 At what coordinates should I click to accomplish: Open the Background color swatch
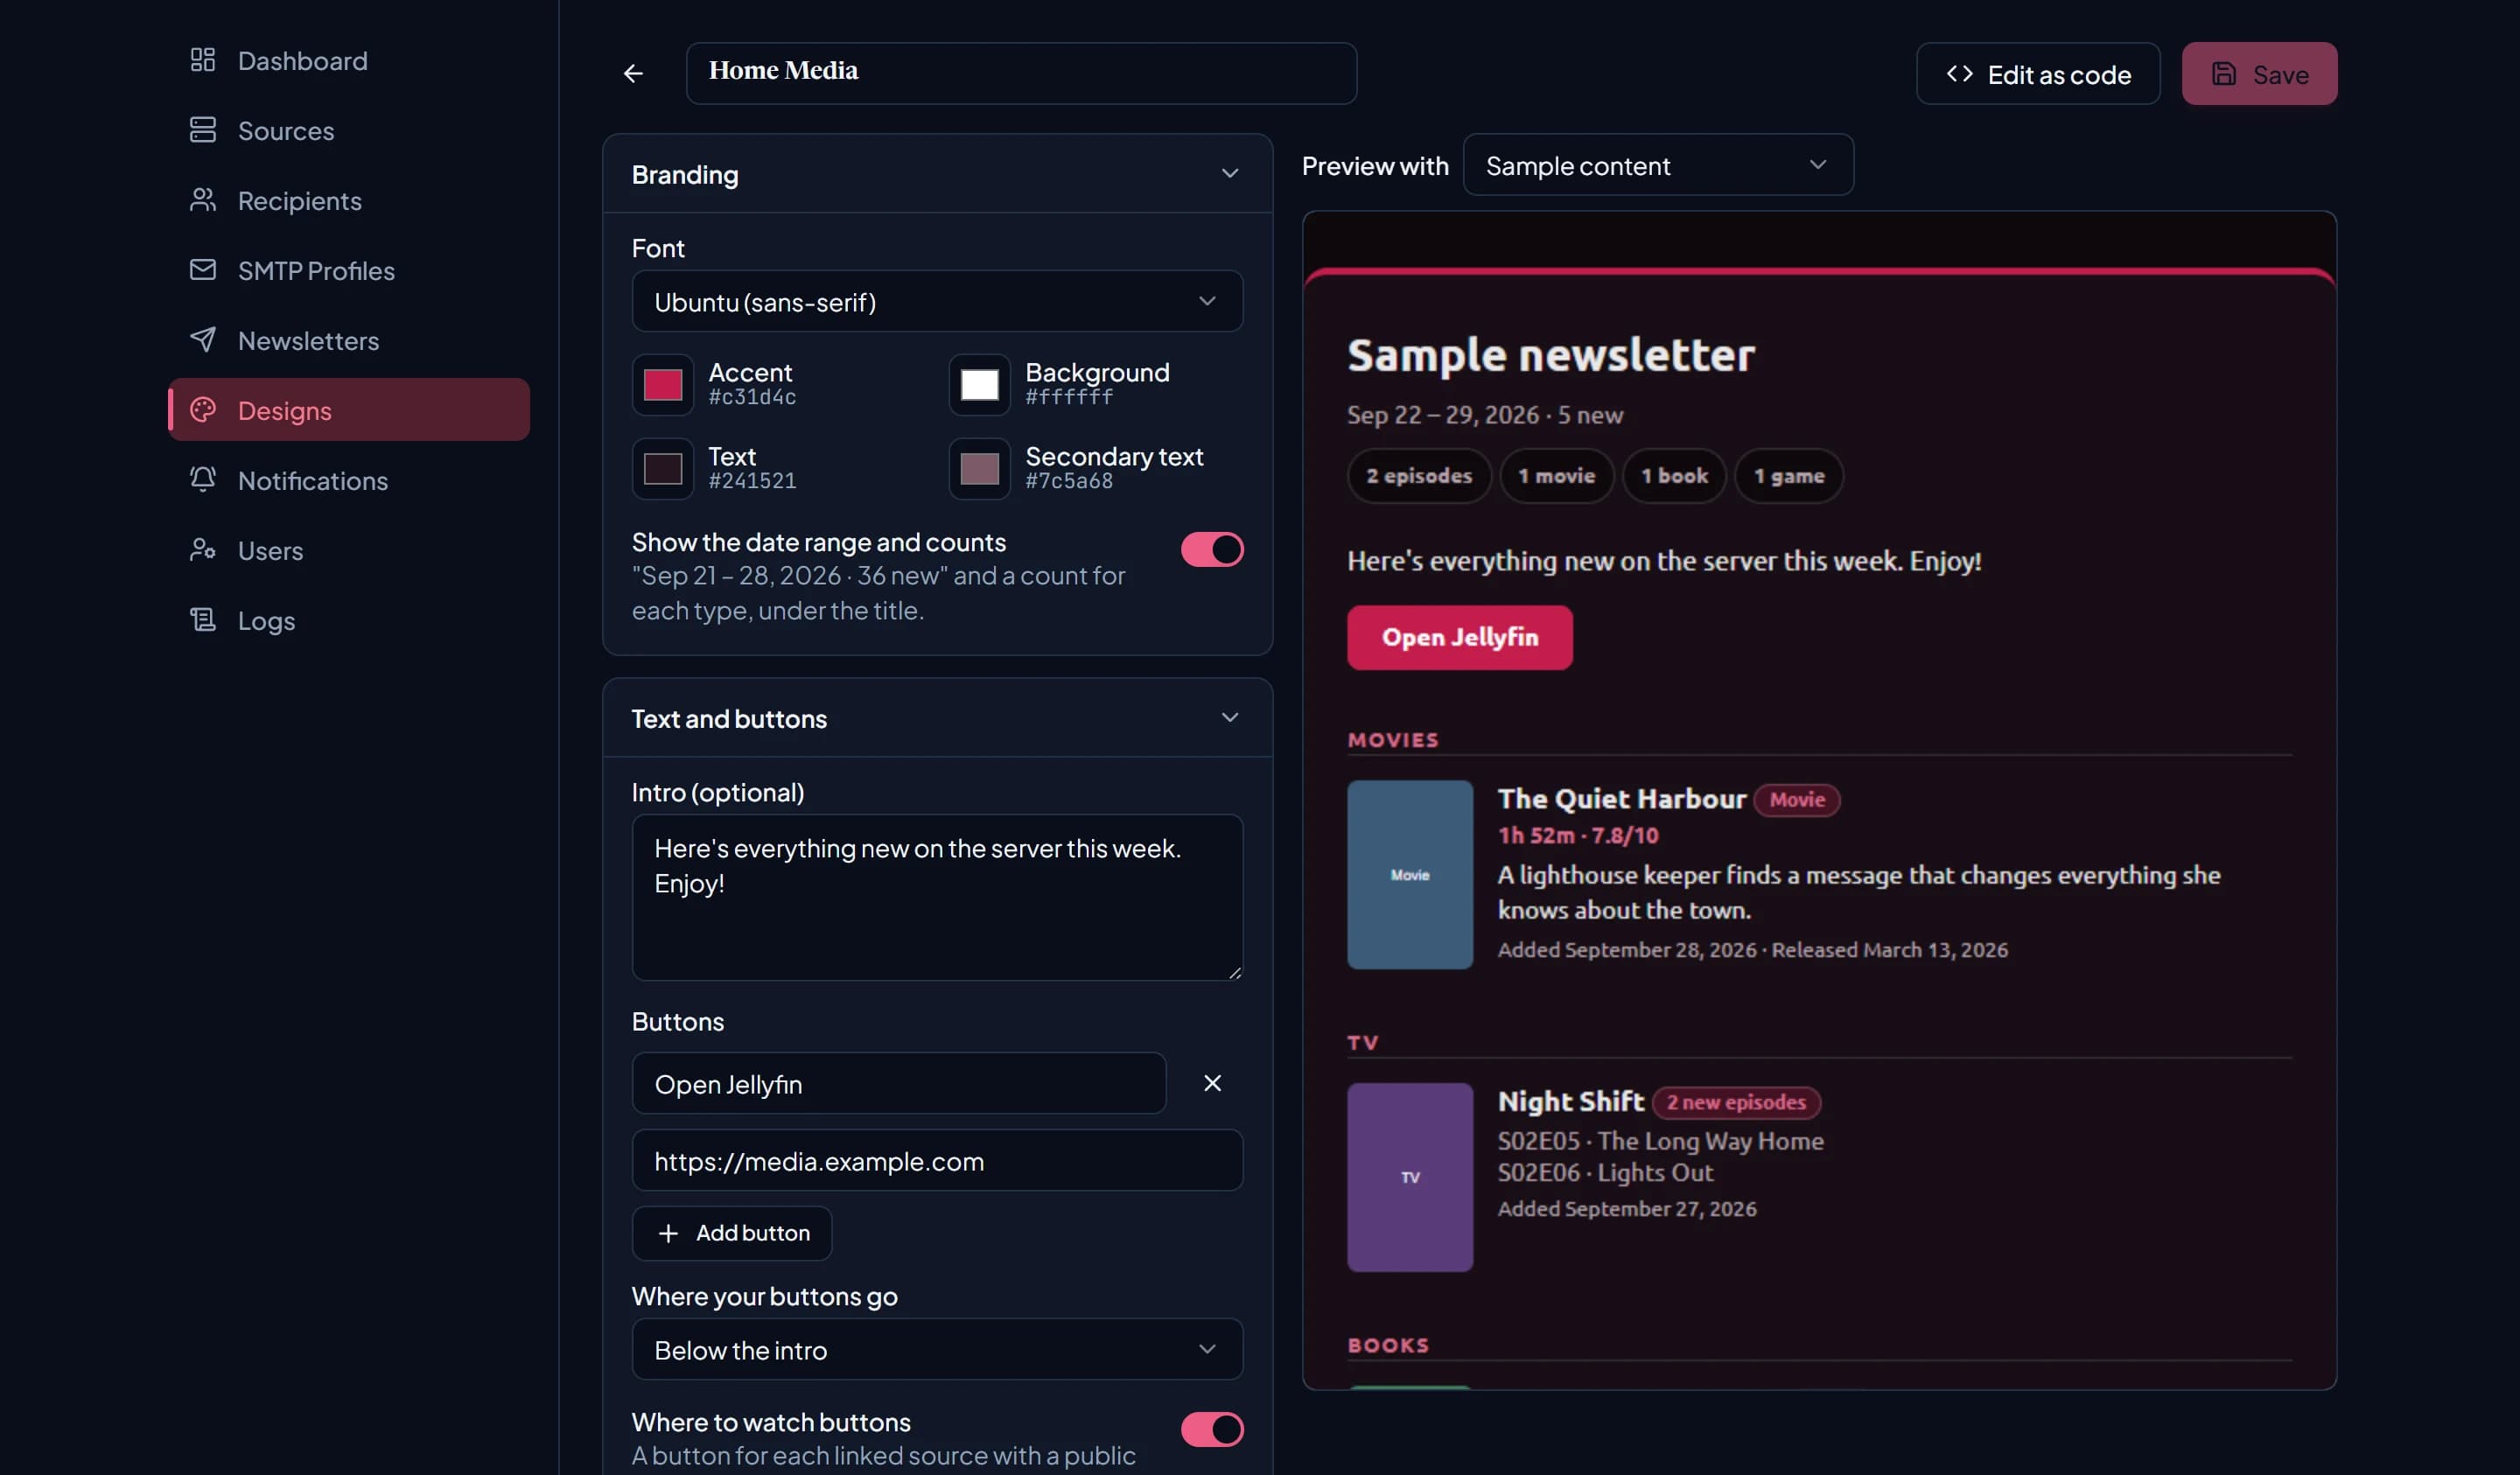[x=980, y=385]
